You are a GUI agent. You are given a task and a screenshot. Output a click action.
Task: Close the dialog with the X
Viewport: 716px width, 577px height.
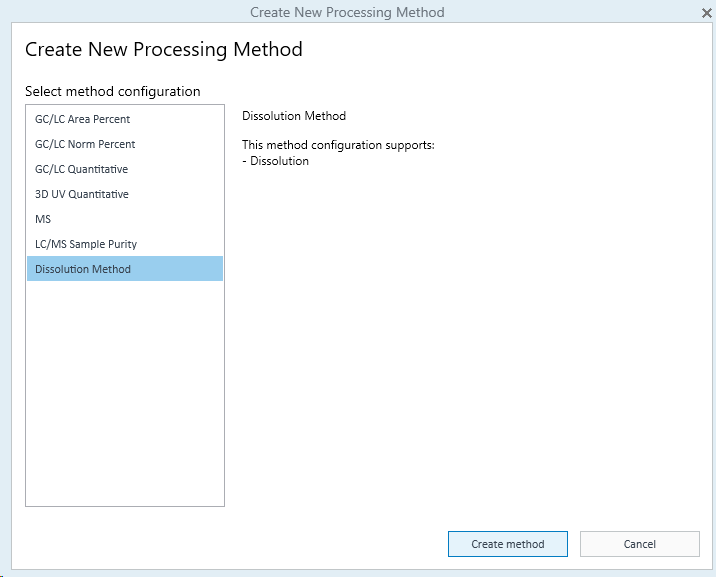point(706,12)
